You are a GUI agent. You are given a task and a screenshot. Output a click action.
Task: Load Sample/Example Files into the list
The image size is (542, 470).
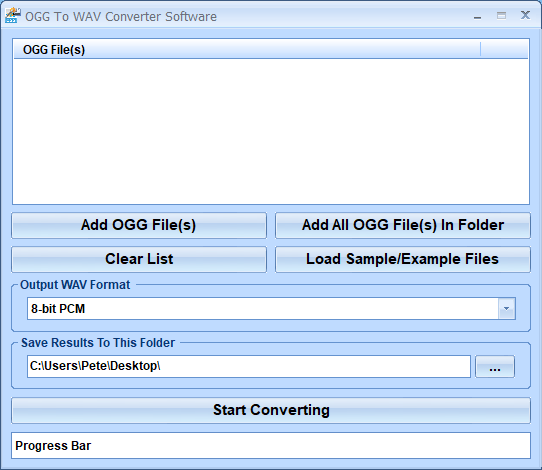click(x=403, y=259)
